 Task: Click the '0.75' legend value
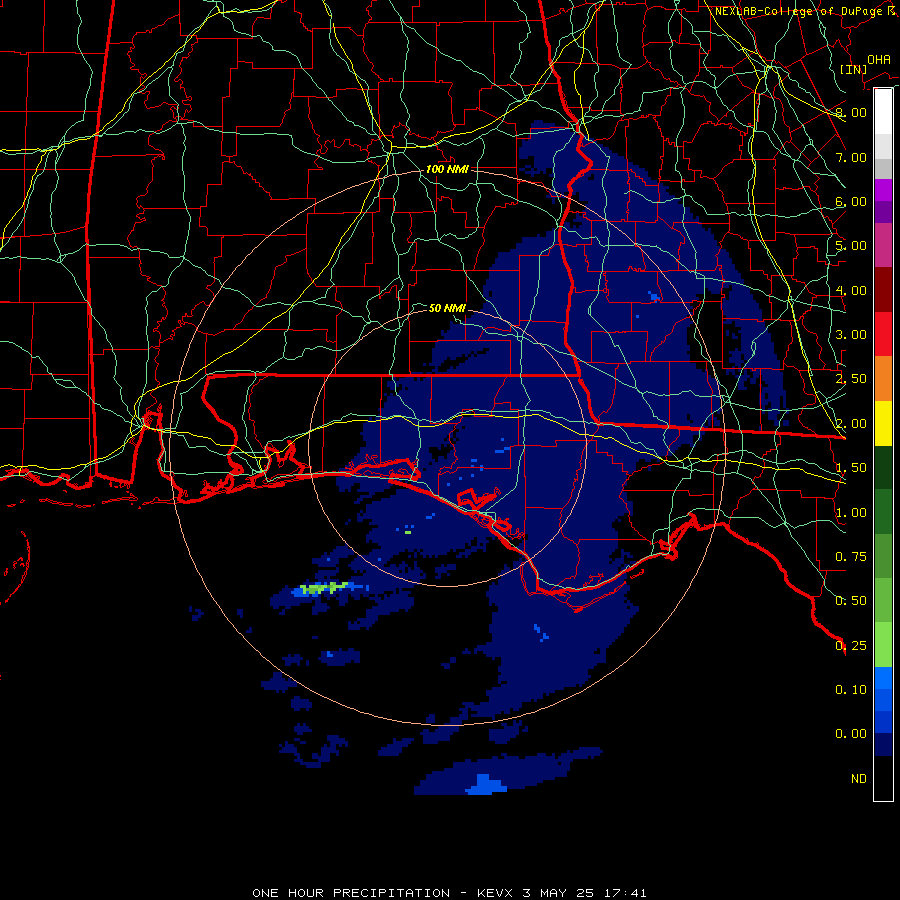(x=851, y=556)
